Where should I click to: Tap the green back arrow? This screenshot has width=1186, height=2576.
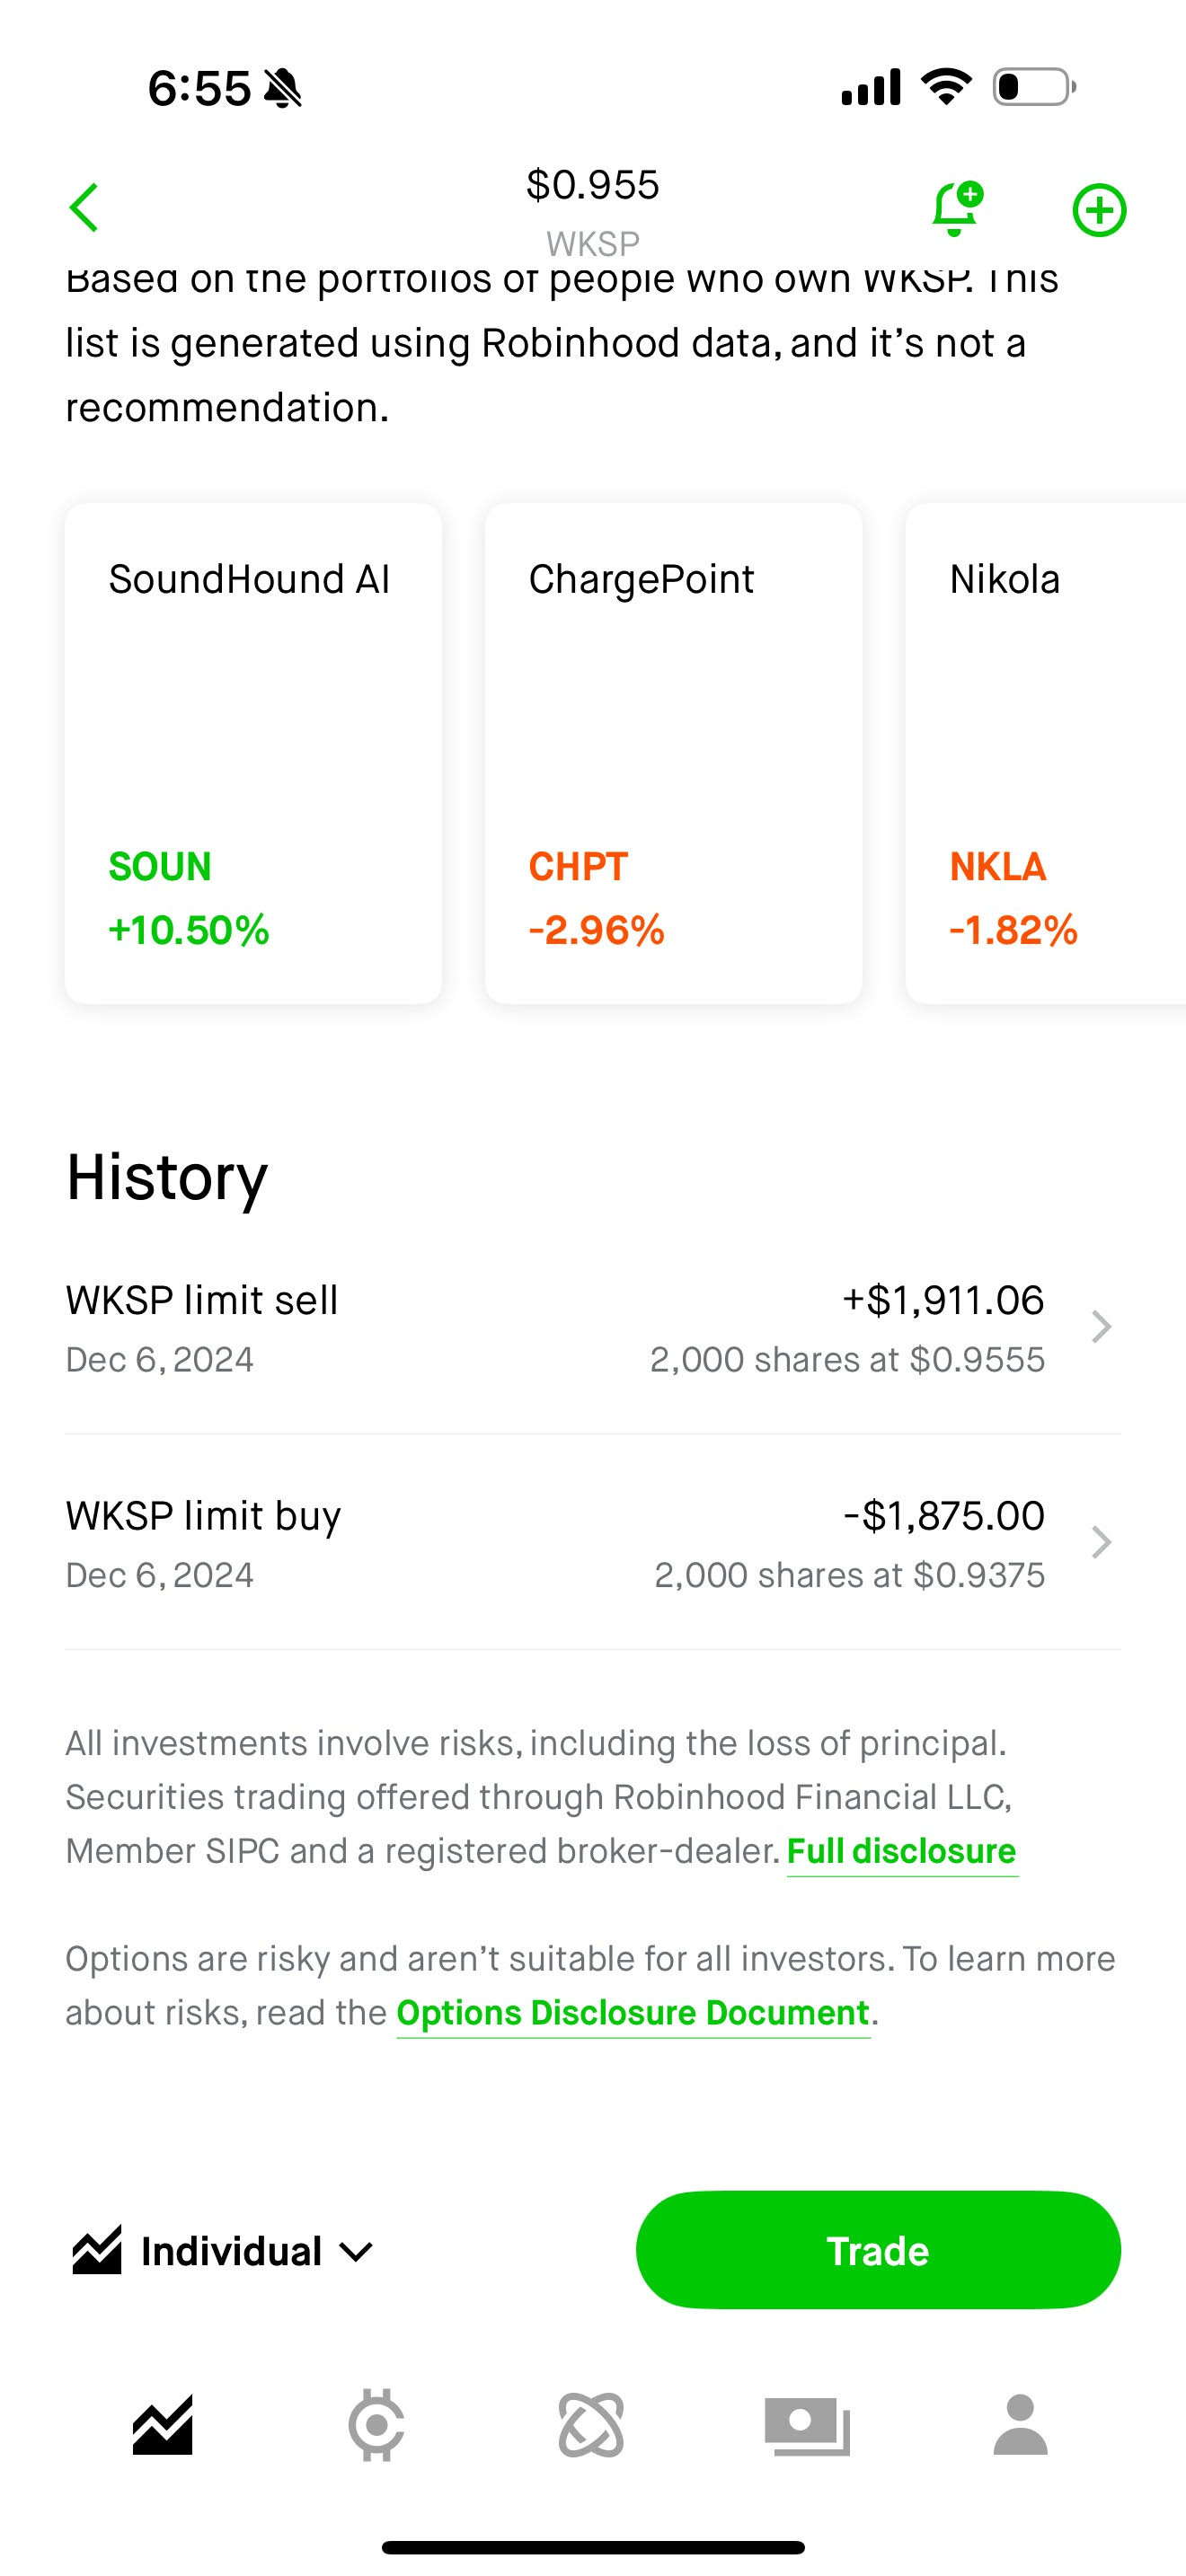(x=84, y=208)
